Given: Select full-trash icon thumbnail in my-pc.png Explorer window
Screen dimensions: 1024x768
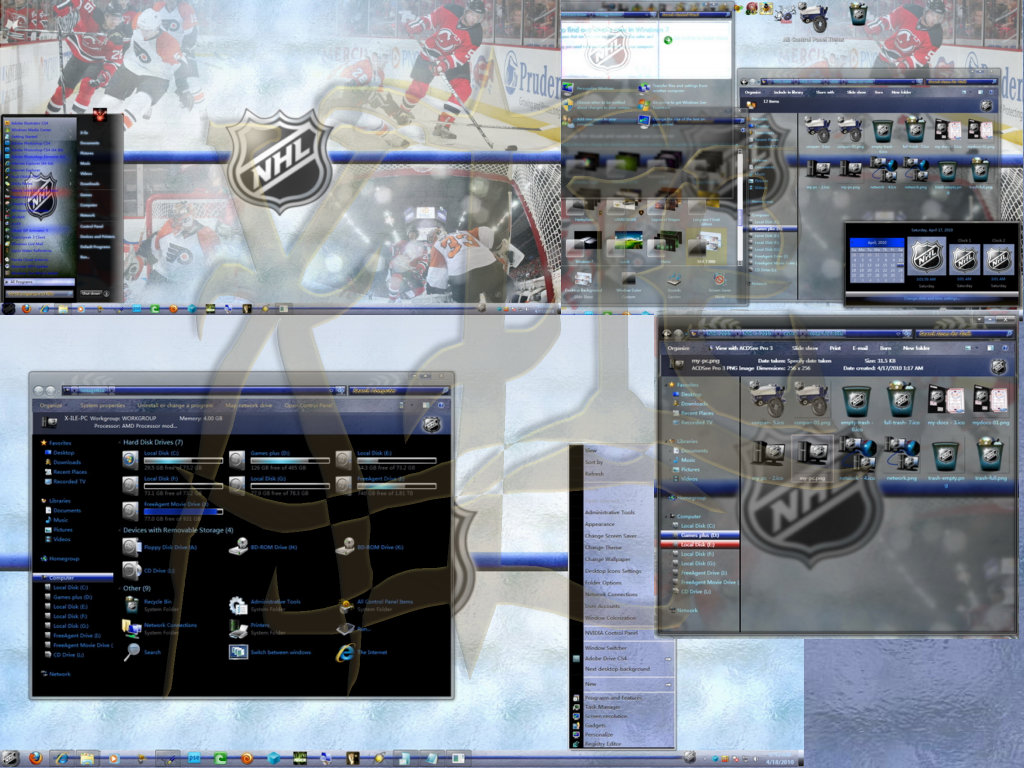Looking at the screenshot, I should click(901, 400).
